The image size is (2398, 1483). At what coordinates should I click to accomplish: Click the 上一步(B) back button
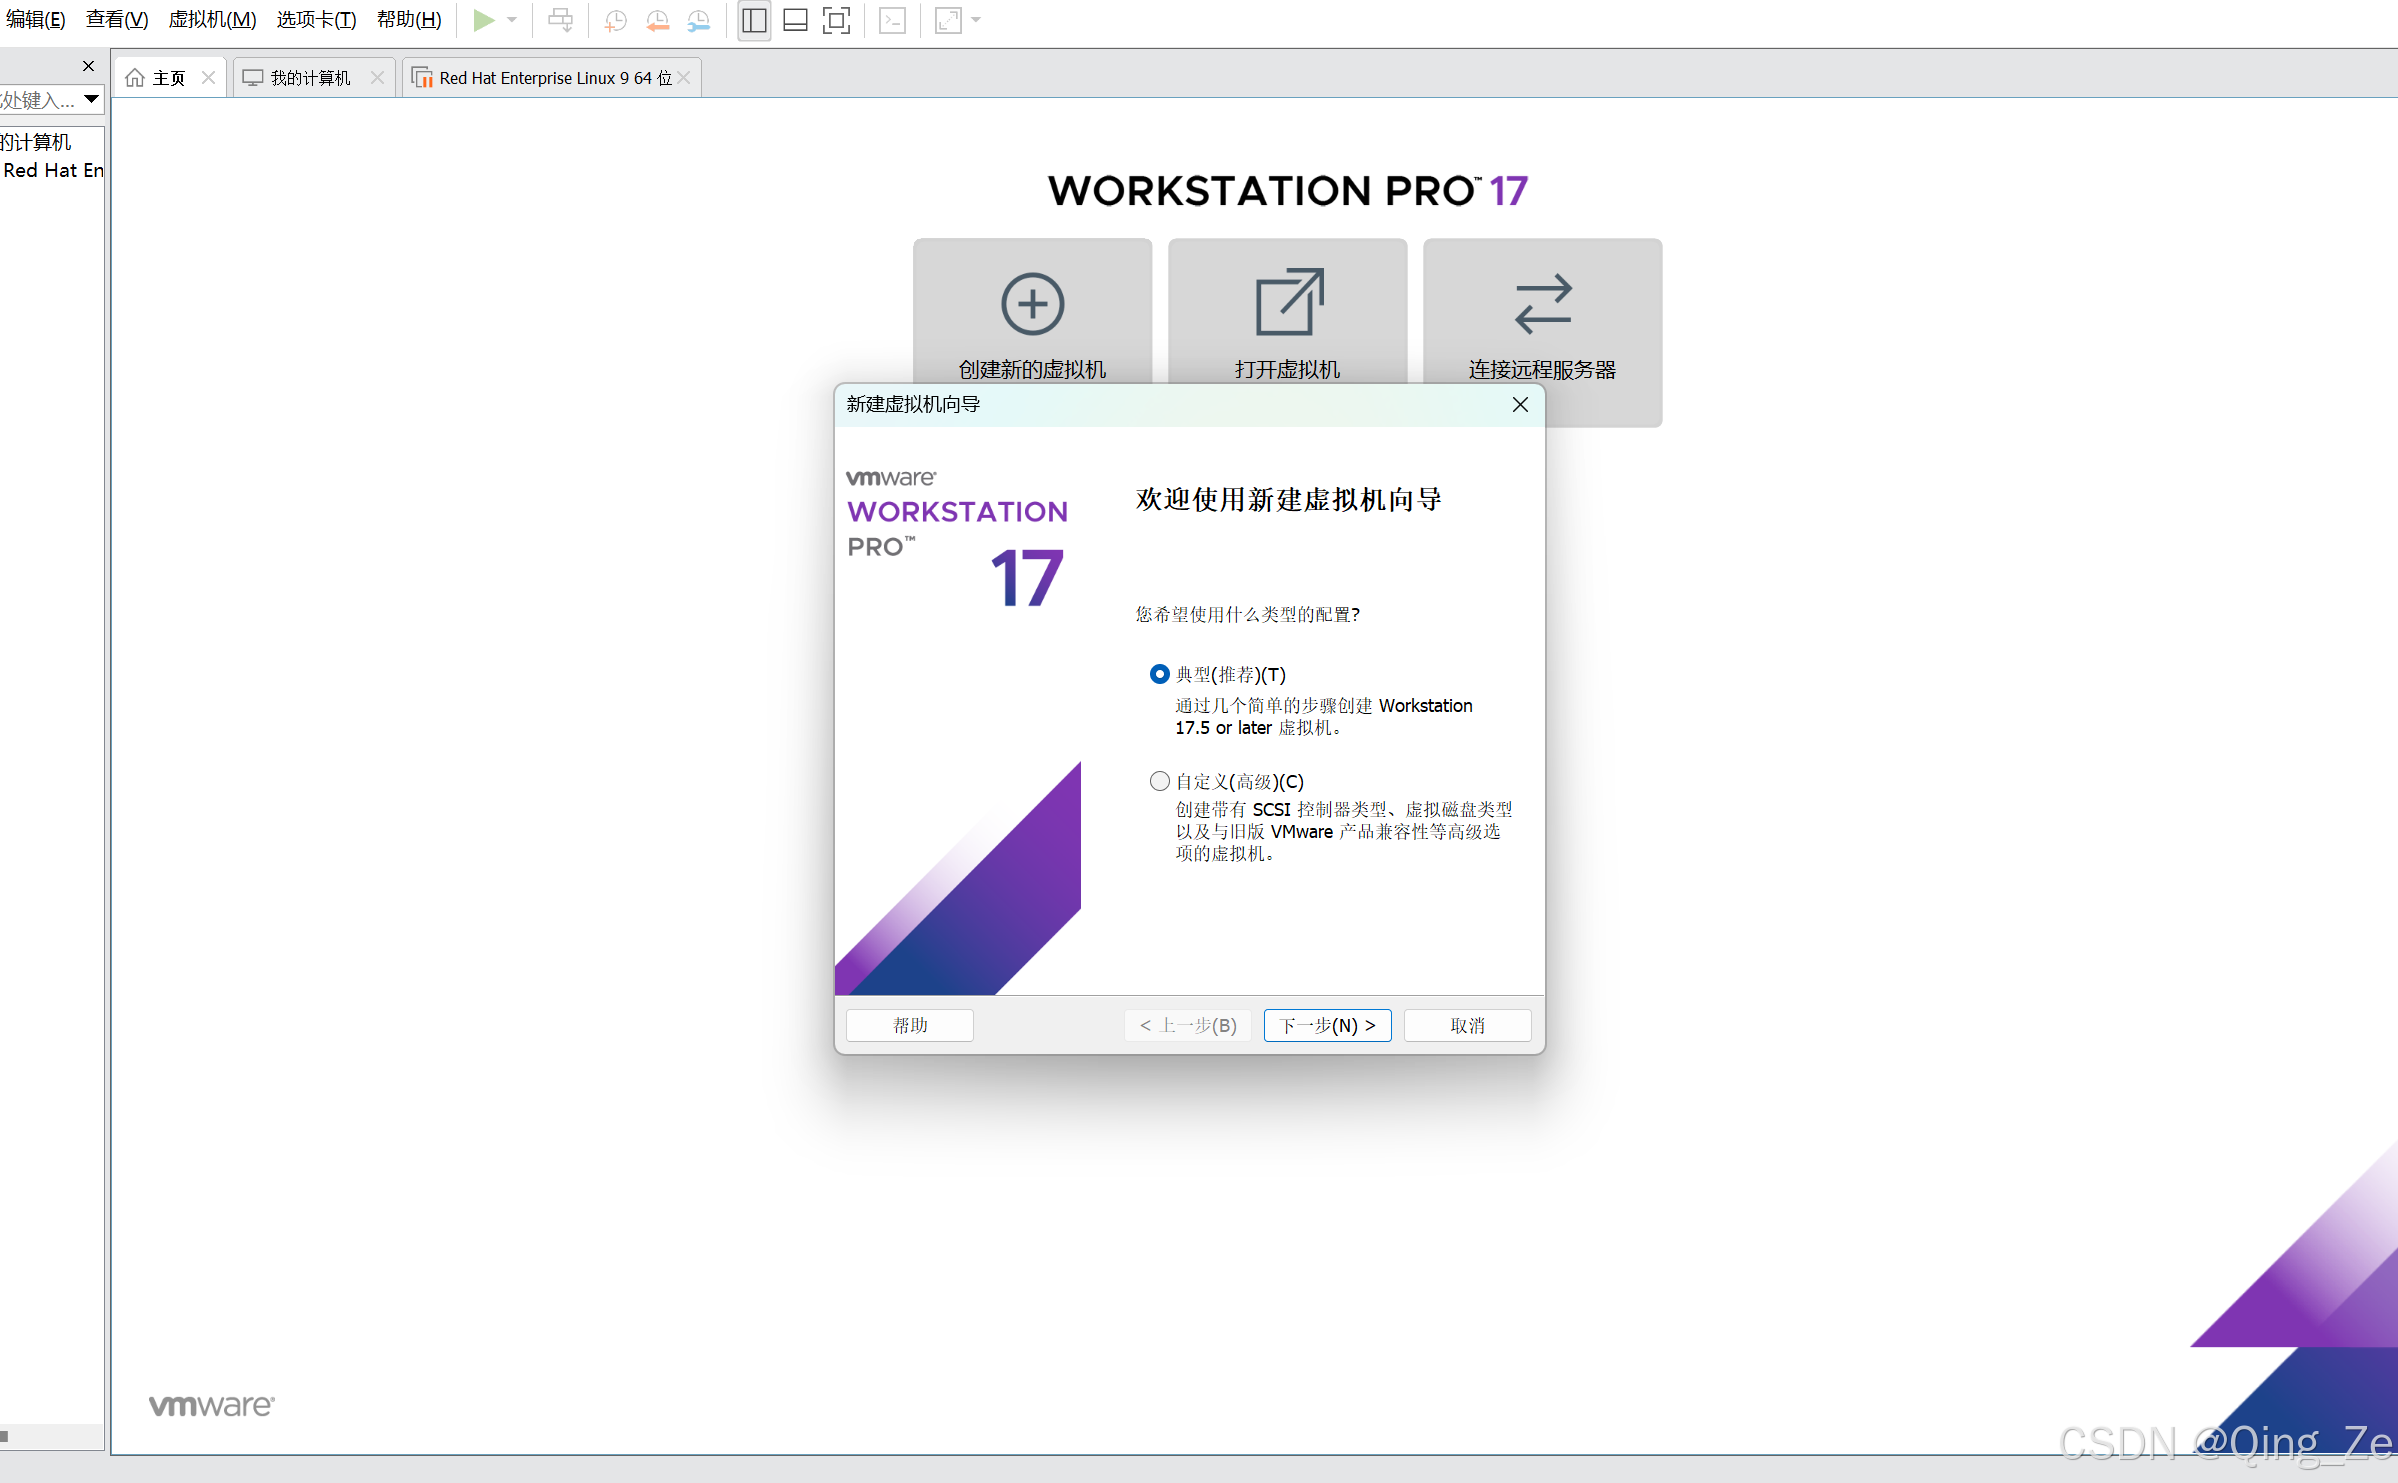[x=1188, y=1025]
